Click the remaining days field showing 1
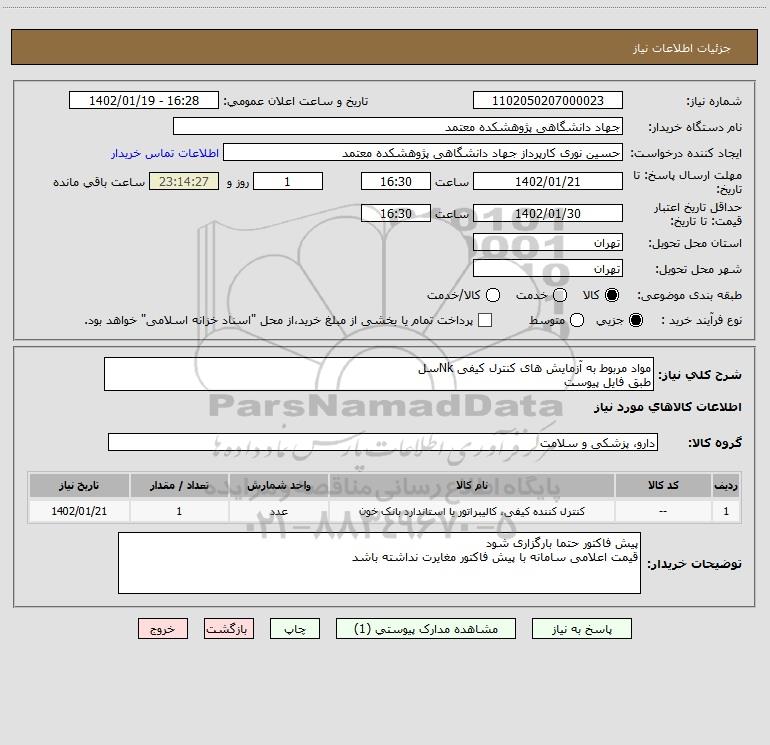This screenshot has height=745, width=770. pyautogui.click(x=288, y=181)
